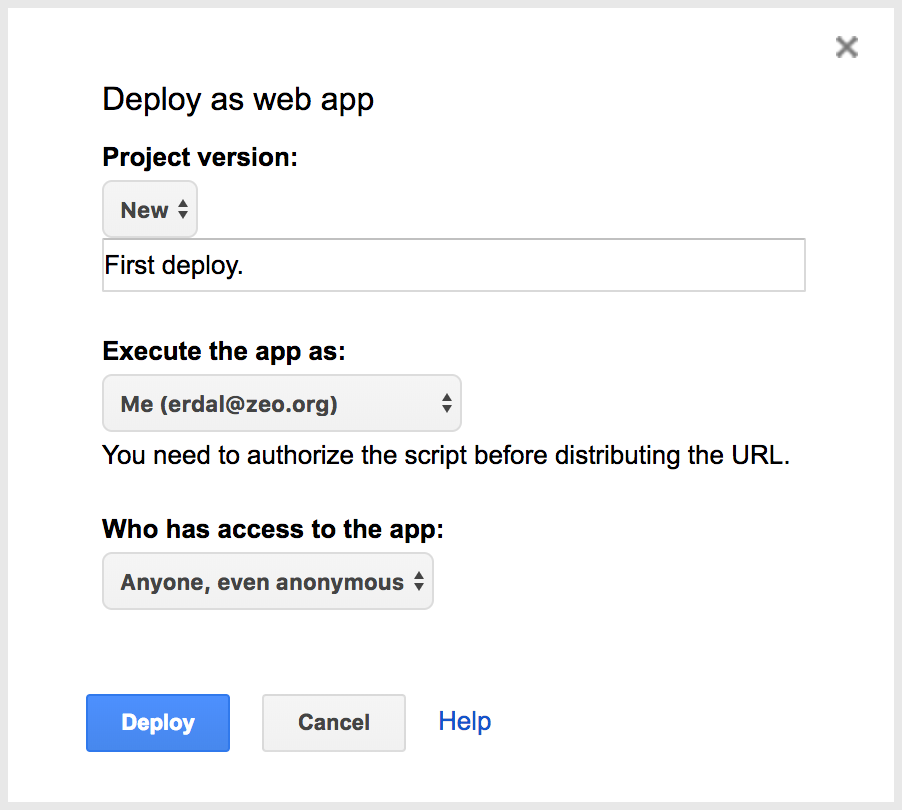Click the arrows next to Me (erdal@zeo.org)
This screenshot has width=902, height=810.
click(446, 403)
